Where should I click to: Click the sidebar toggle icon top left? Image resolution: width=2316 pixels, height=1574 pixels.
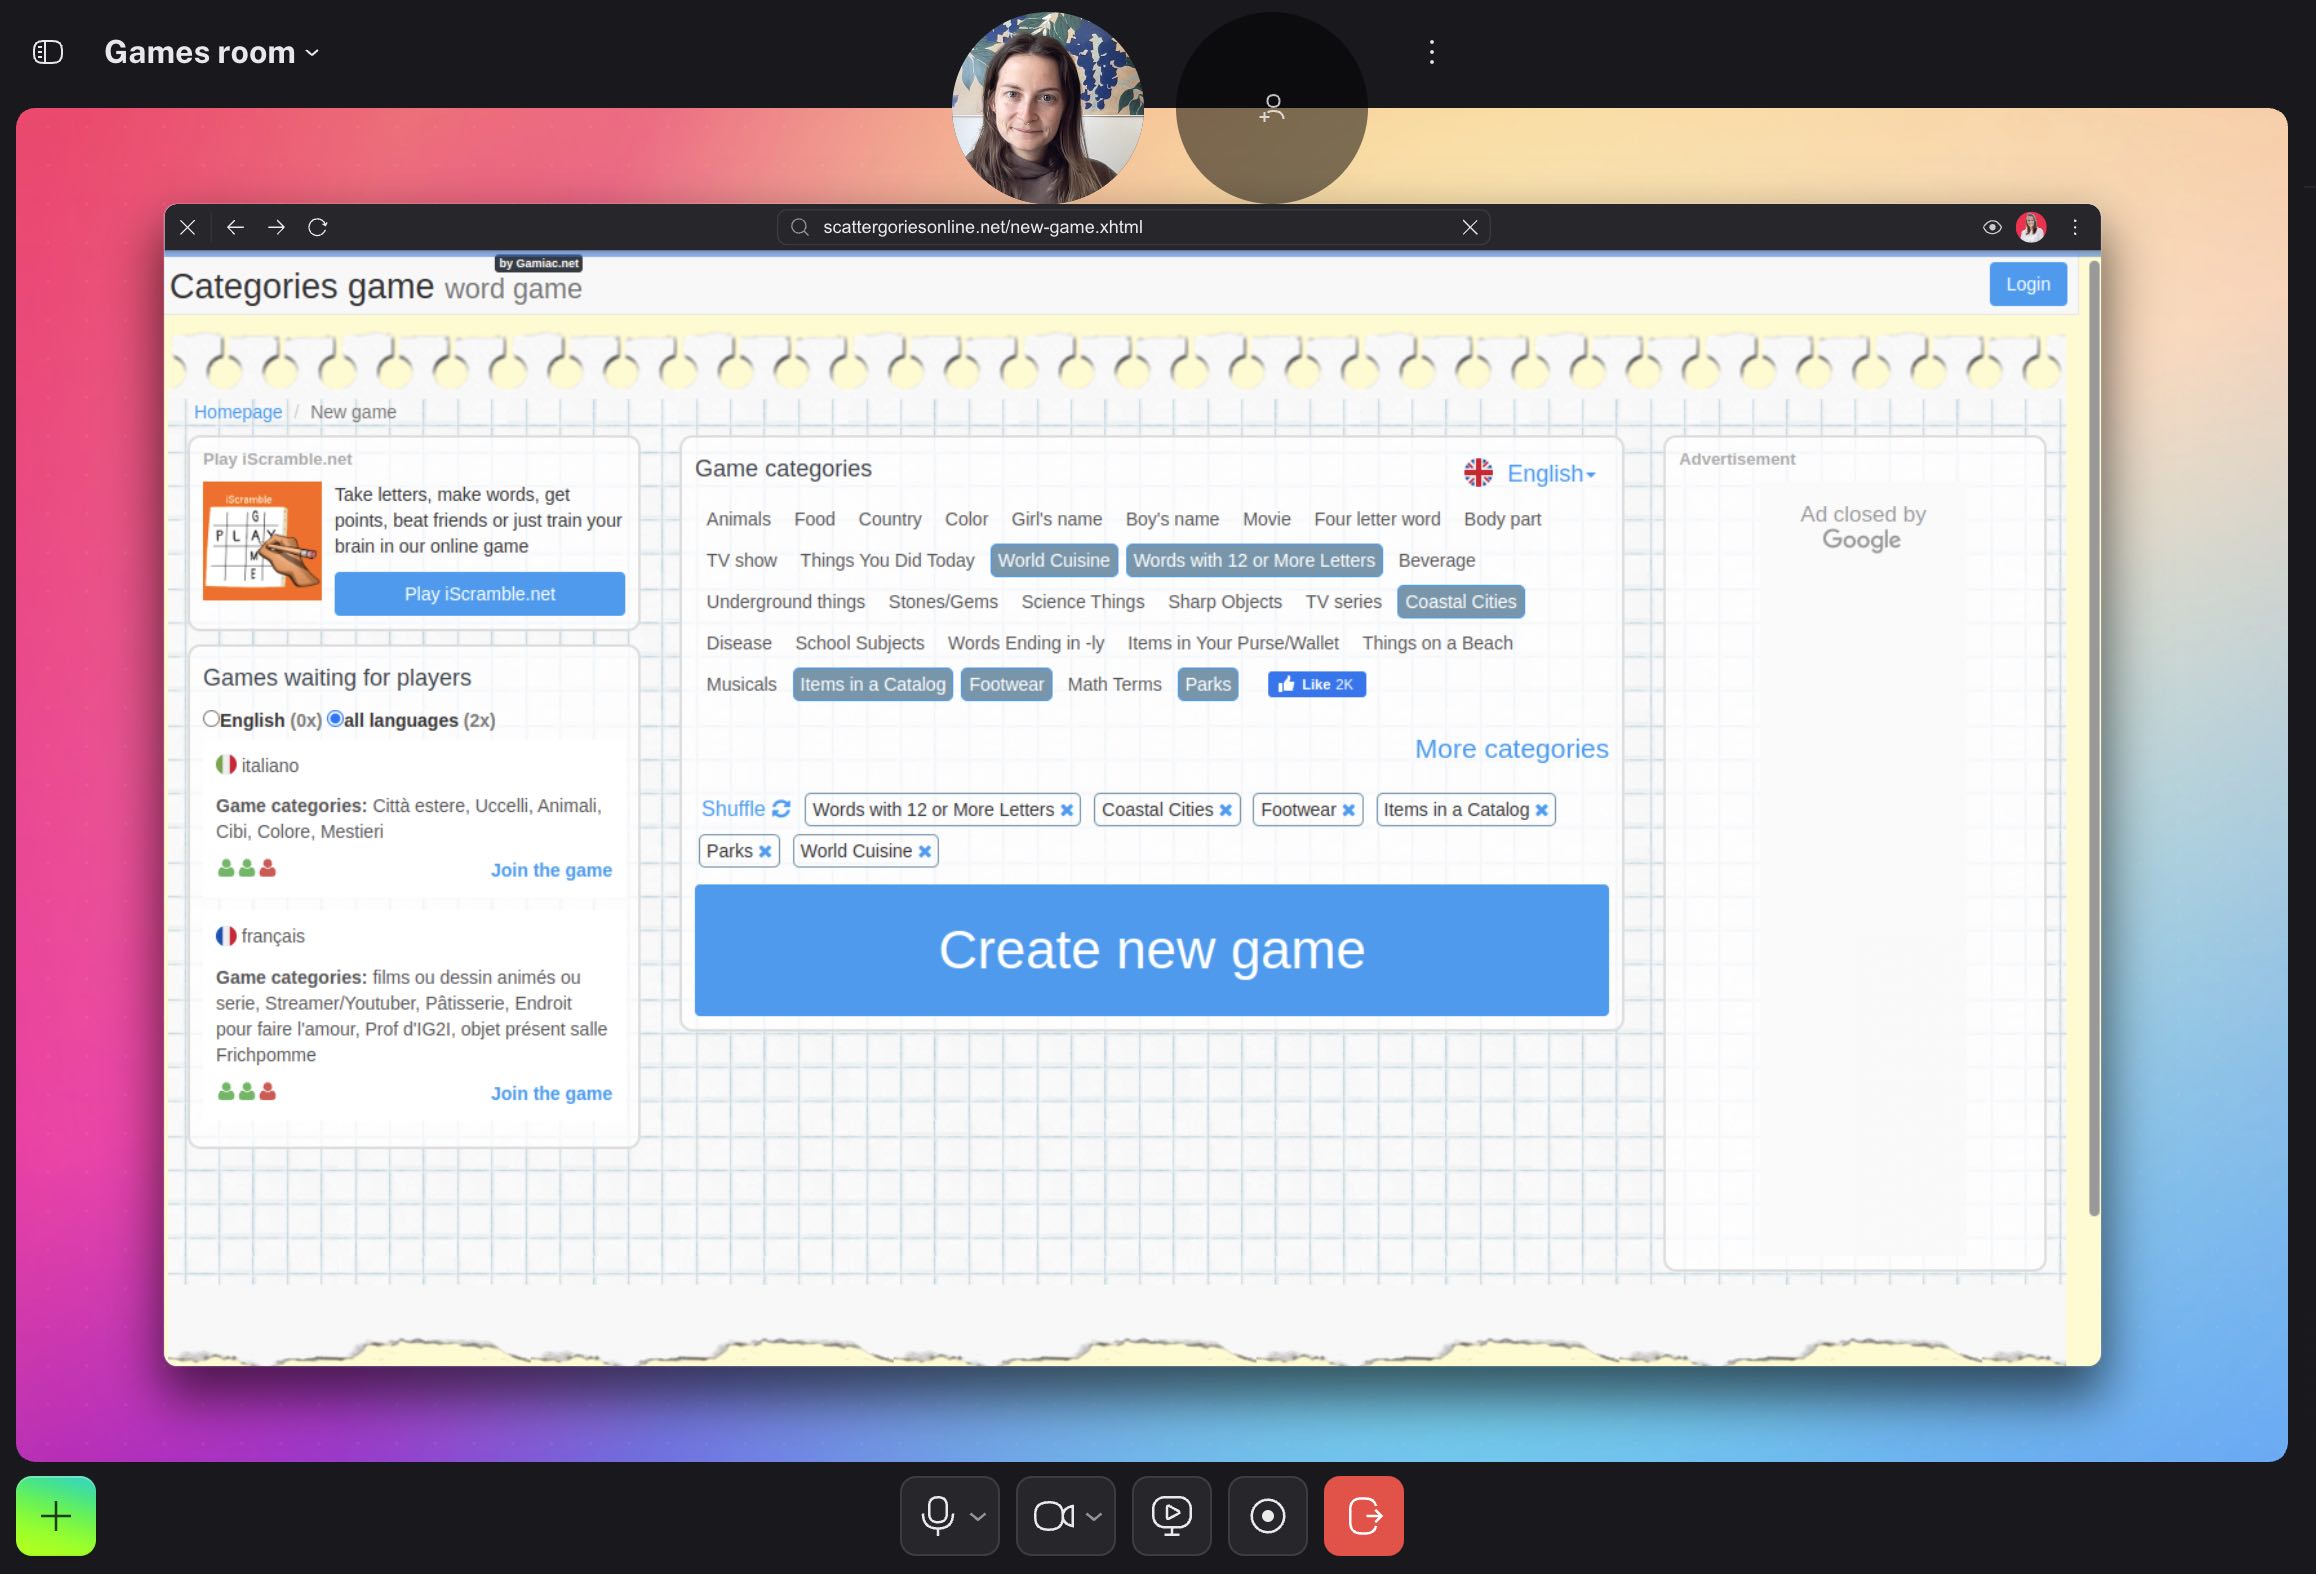pos(47,51)
